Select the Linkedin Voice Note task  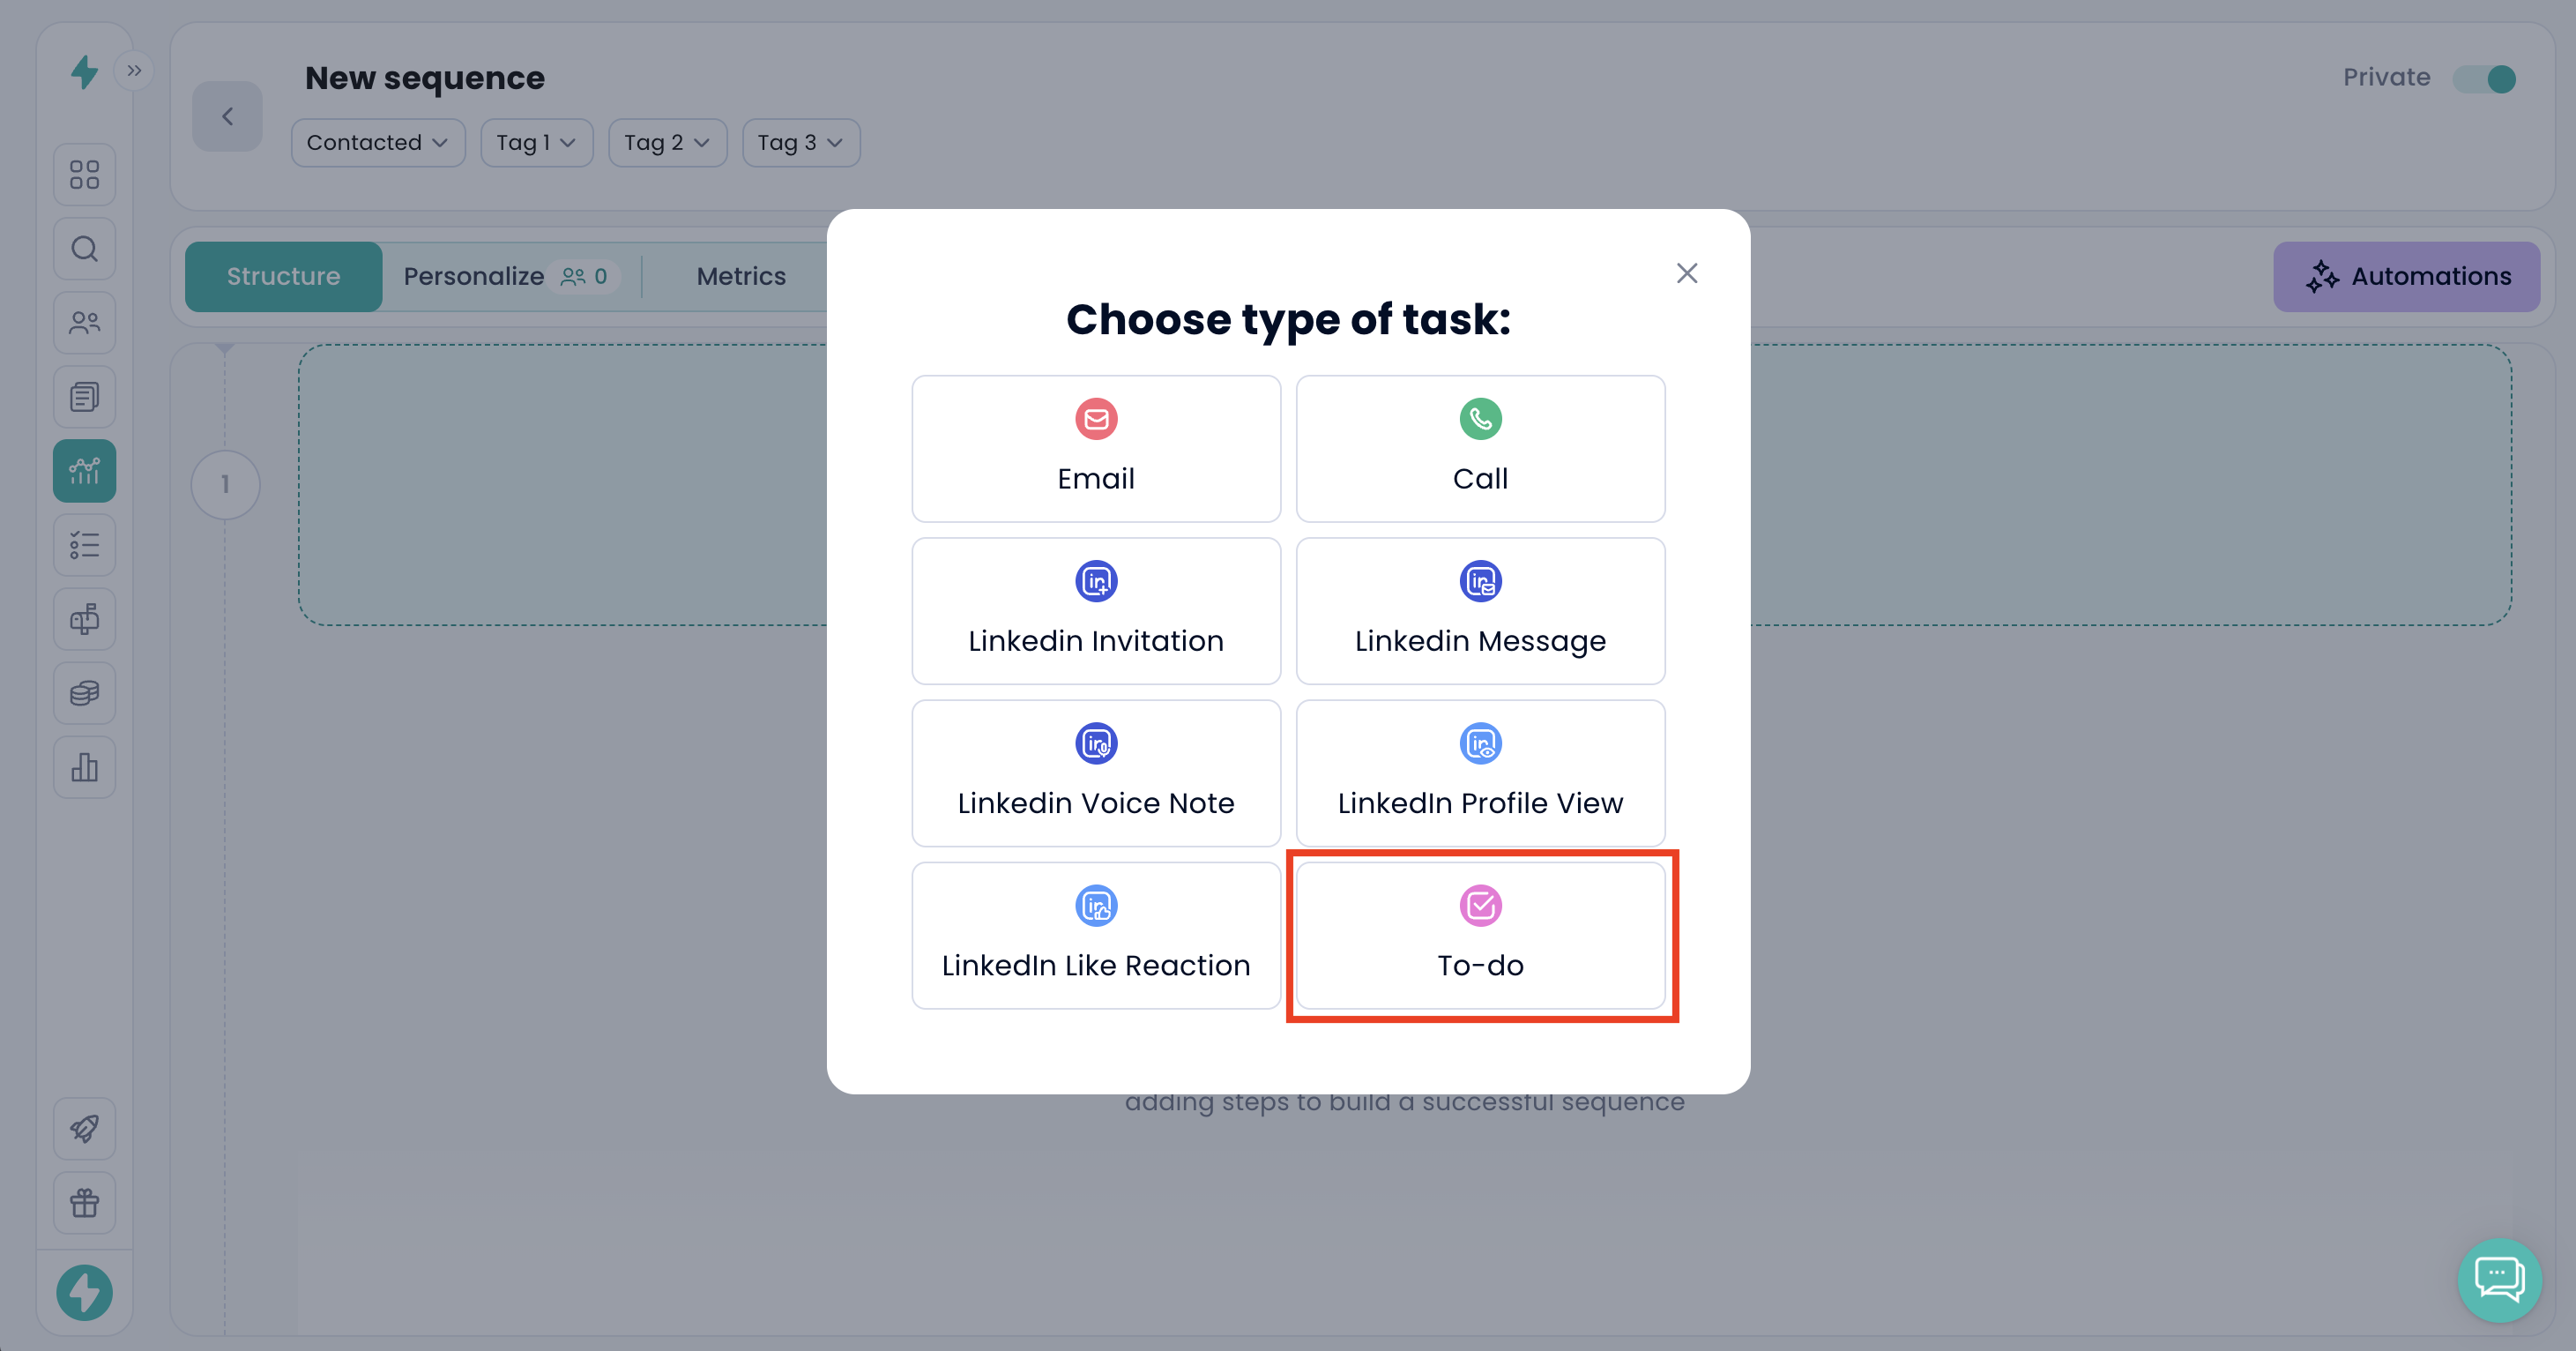click(x=1096, y=773)
